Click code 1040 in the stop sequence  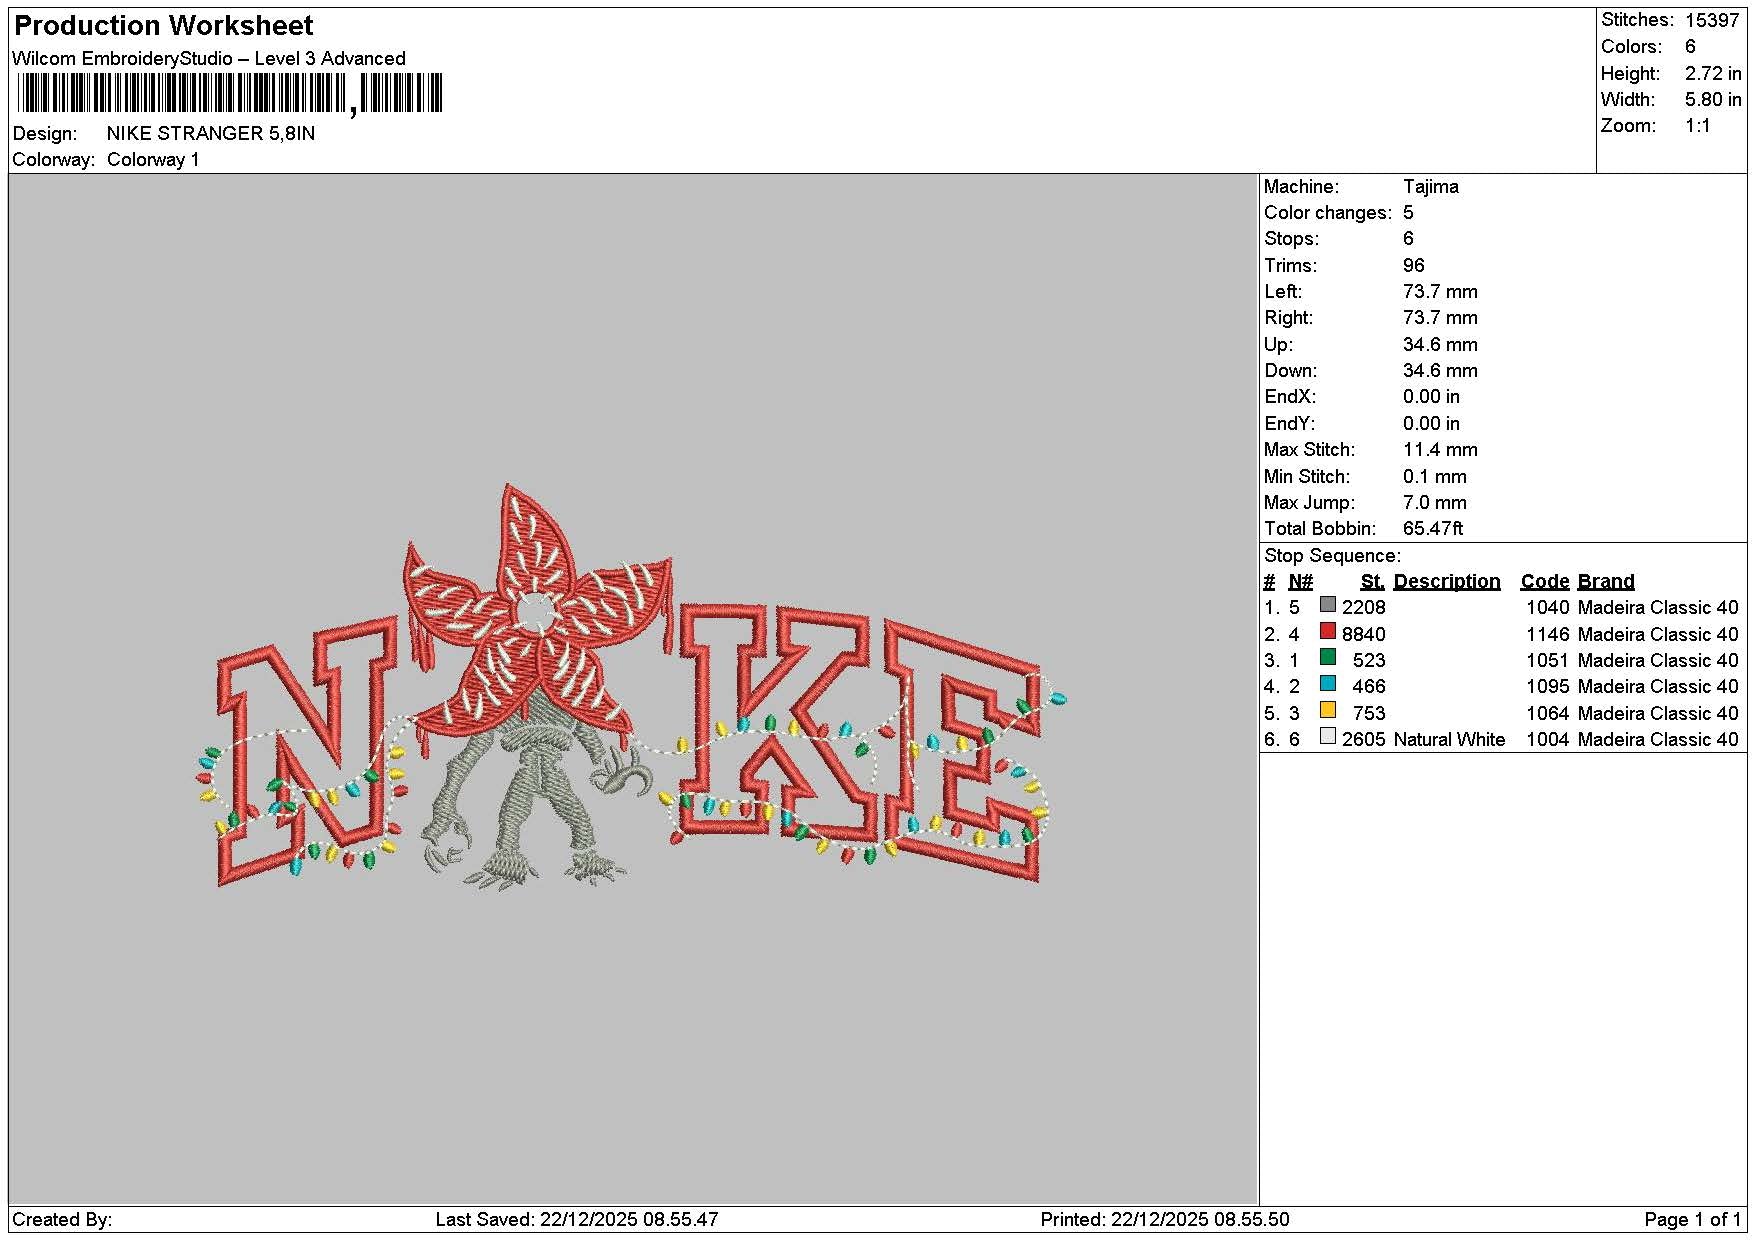[1546, 608]
